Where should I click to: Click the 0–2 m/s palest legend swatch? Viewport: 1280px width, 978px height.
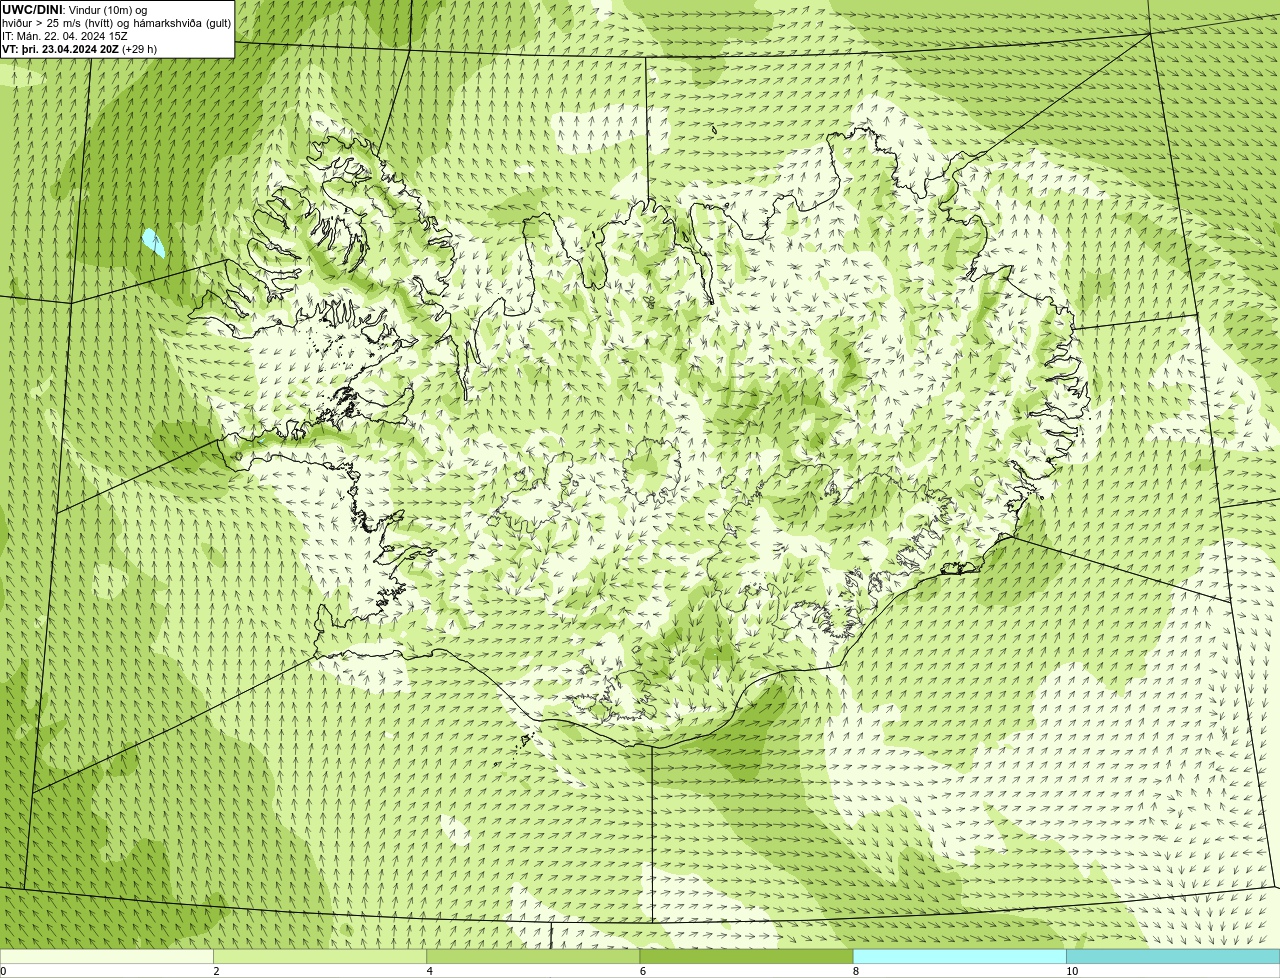pyautogui.click(x=106, y=957)
